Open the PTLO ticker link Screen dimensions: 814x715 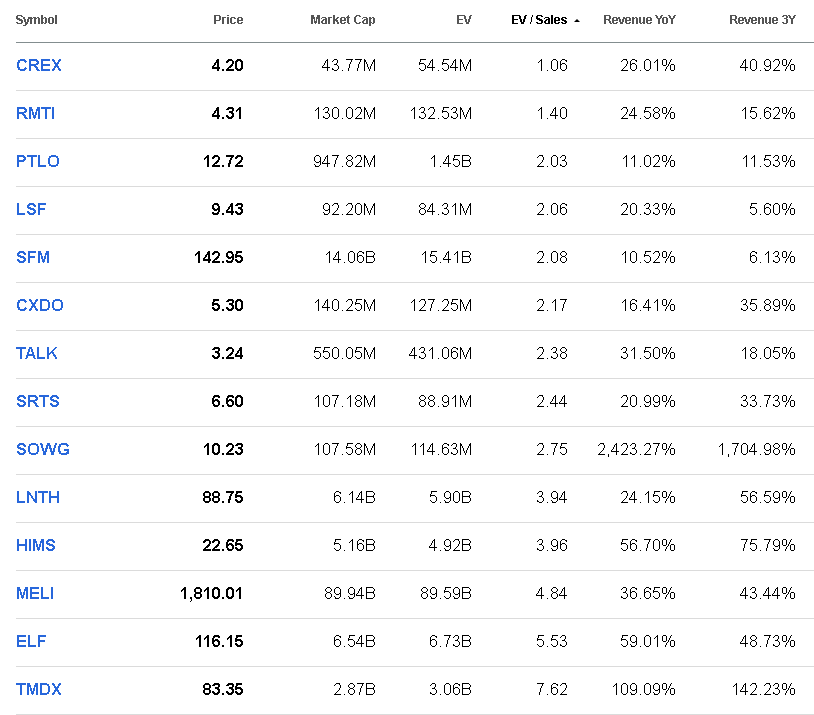coord(38,161)
